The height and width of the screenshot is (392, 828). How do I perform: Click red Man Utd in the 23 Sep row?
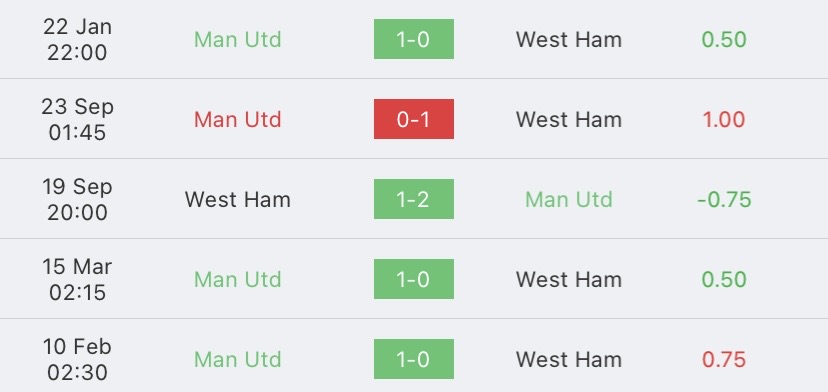[238, 119]
